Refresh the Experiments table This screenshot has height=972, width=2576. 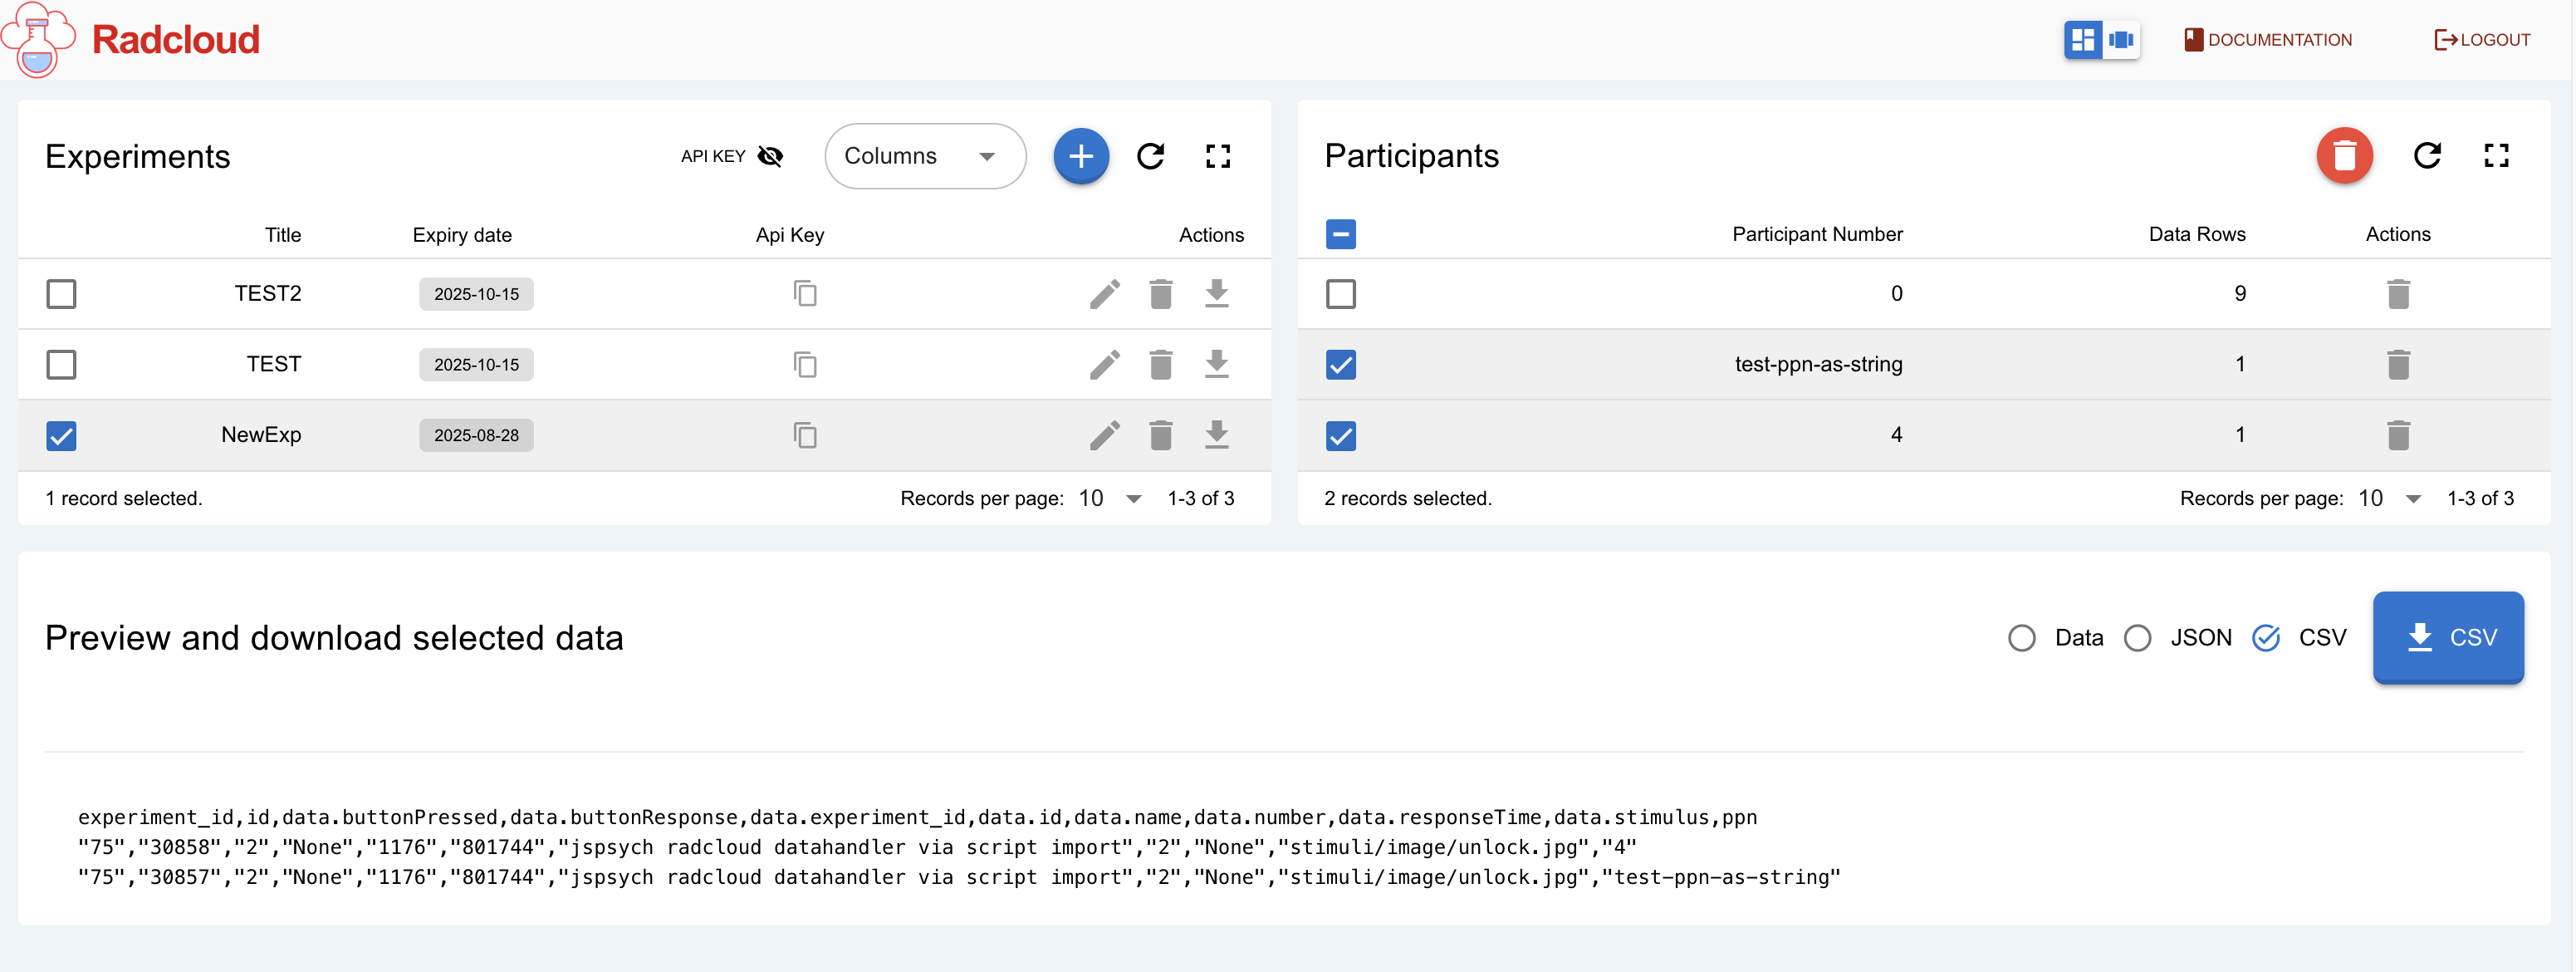pos(1150,156)
